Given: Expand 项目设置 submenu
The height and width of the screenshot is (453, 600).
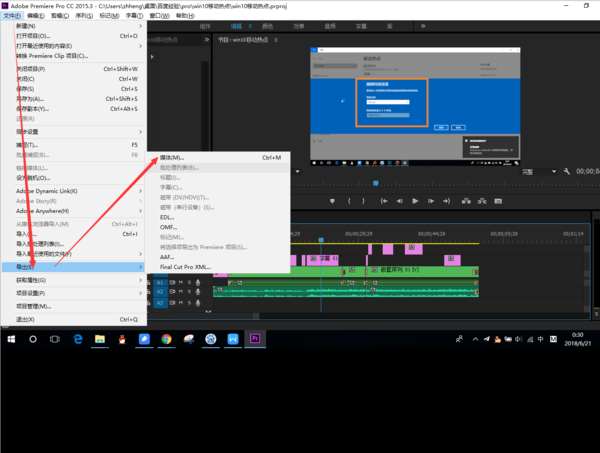Looking at the screenshot, I should coord(74,293).
